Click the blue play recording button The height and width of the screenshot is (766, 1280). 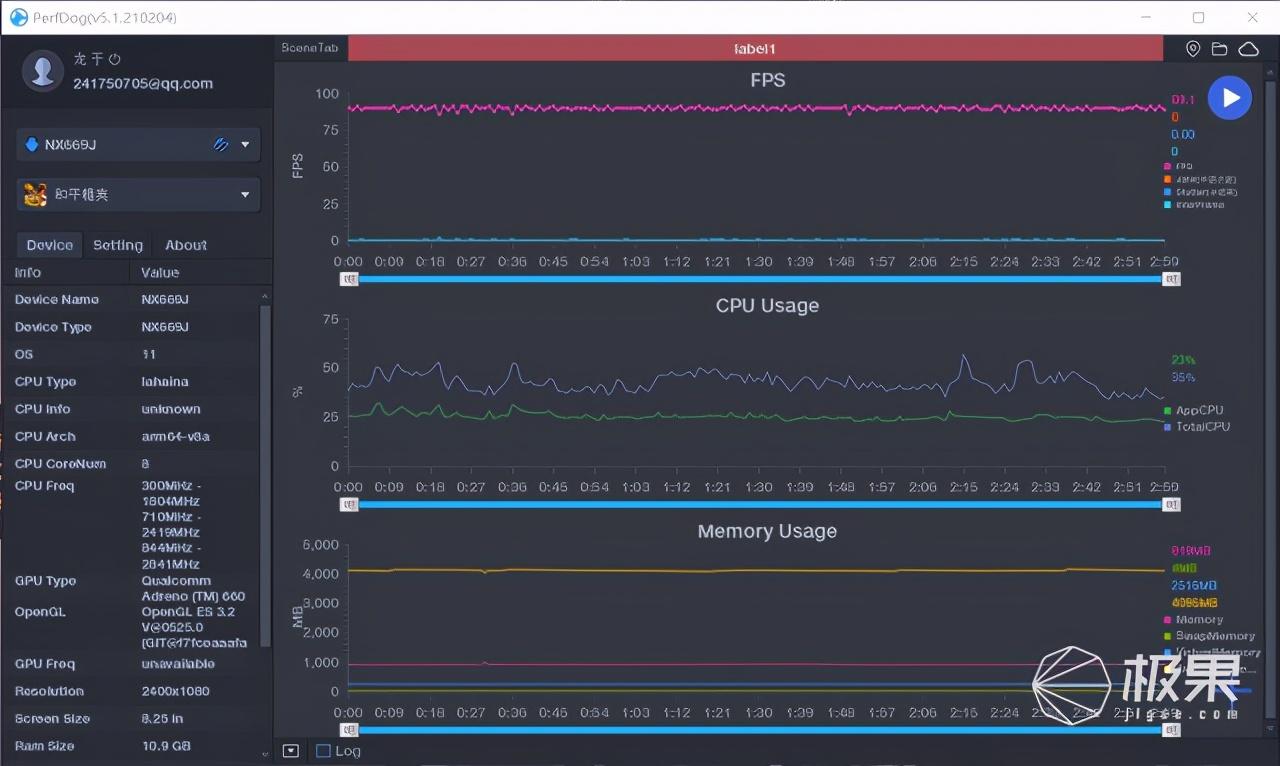[1229, 98]
